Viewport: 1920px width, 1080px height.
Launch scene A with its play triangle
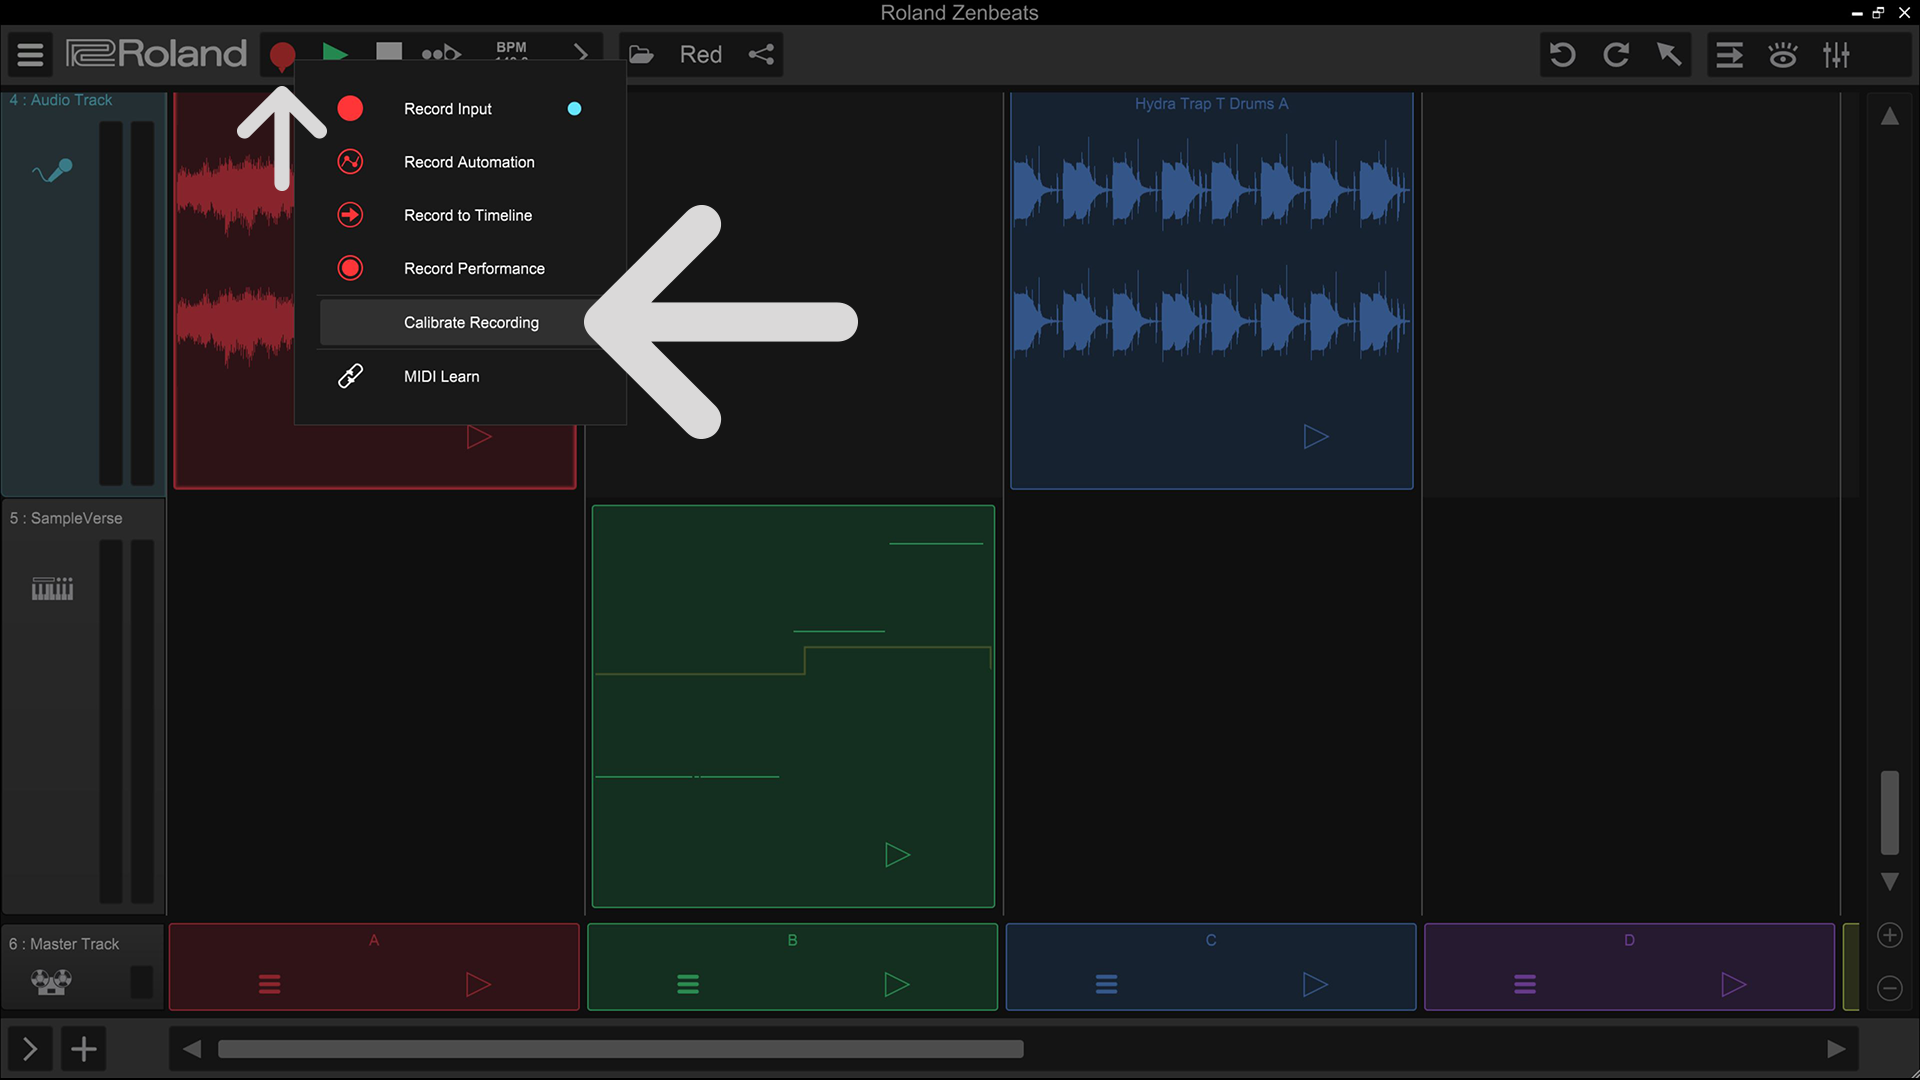[x=478, y=984]
